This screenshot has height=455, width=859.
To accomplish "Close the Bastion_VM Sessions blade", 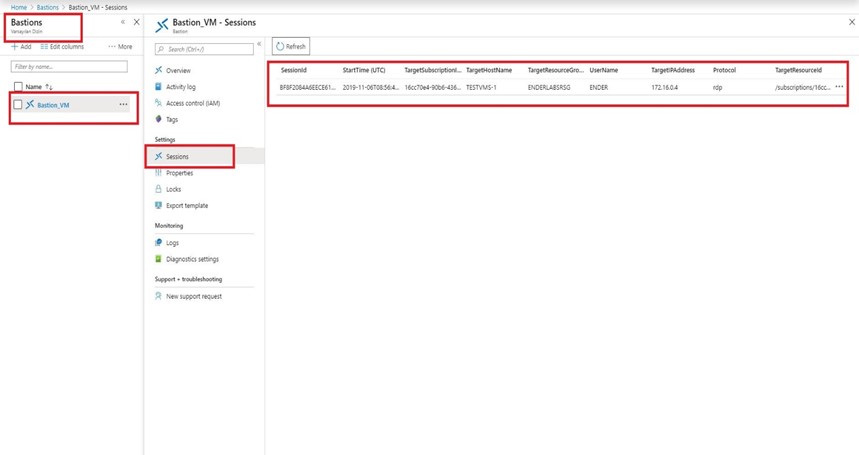I will click(852, 22).
